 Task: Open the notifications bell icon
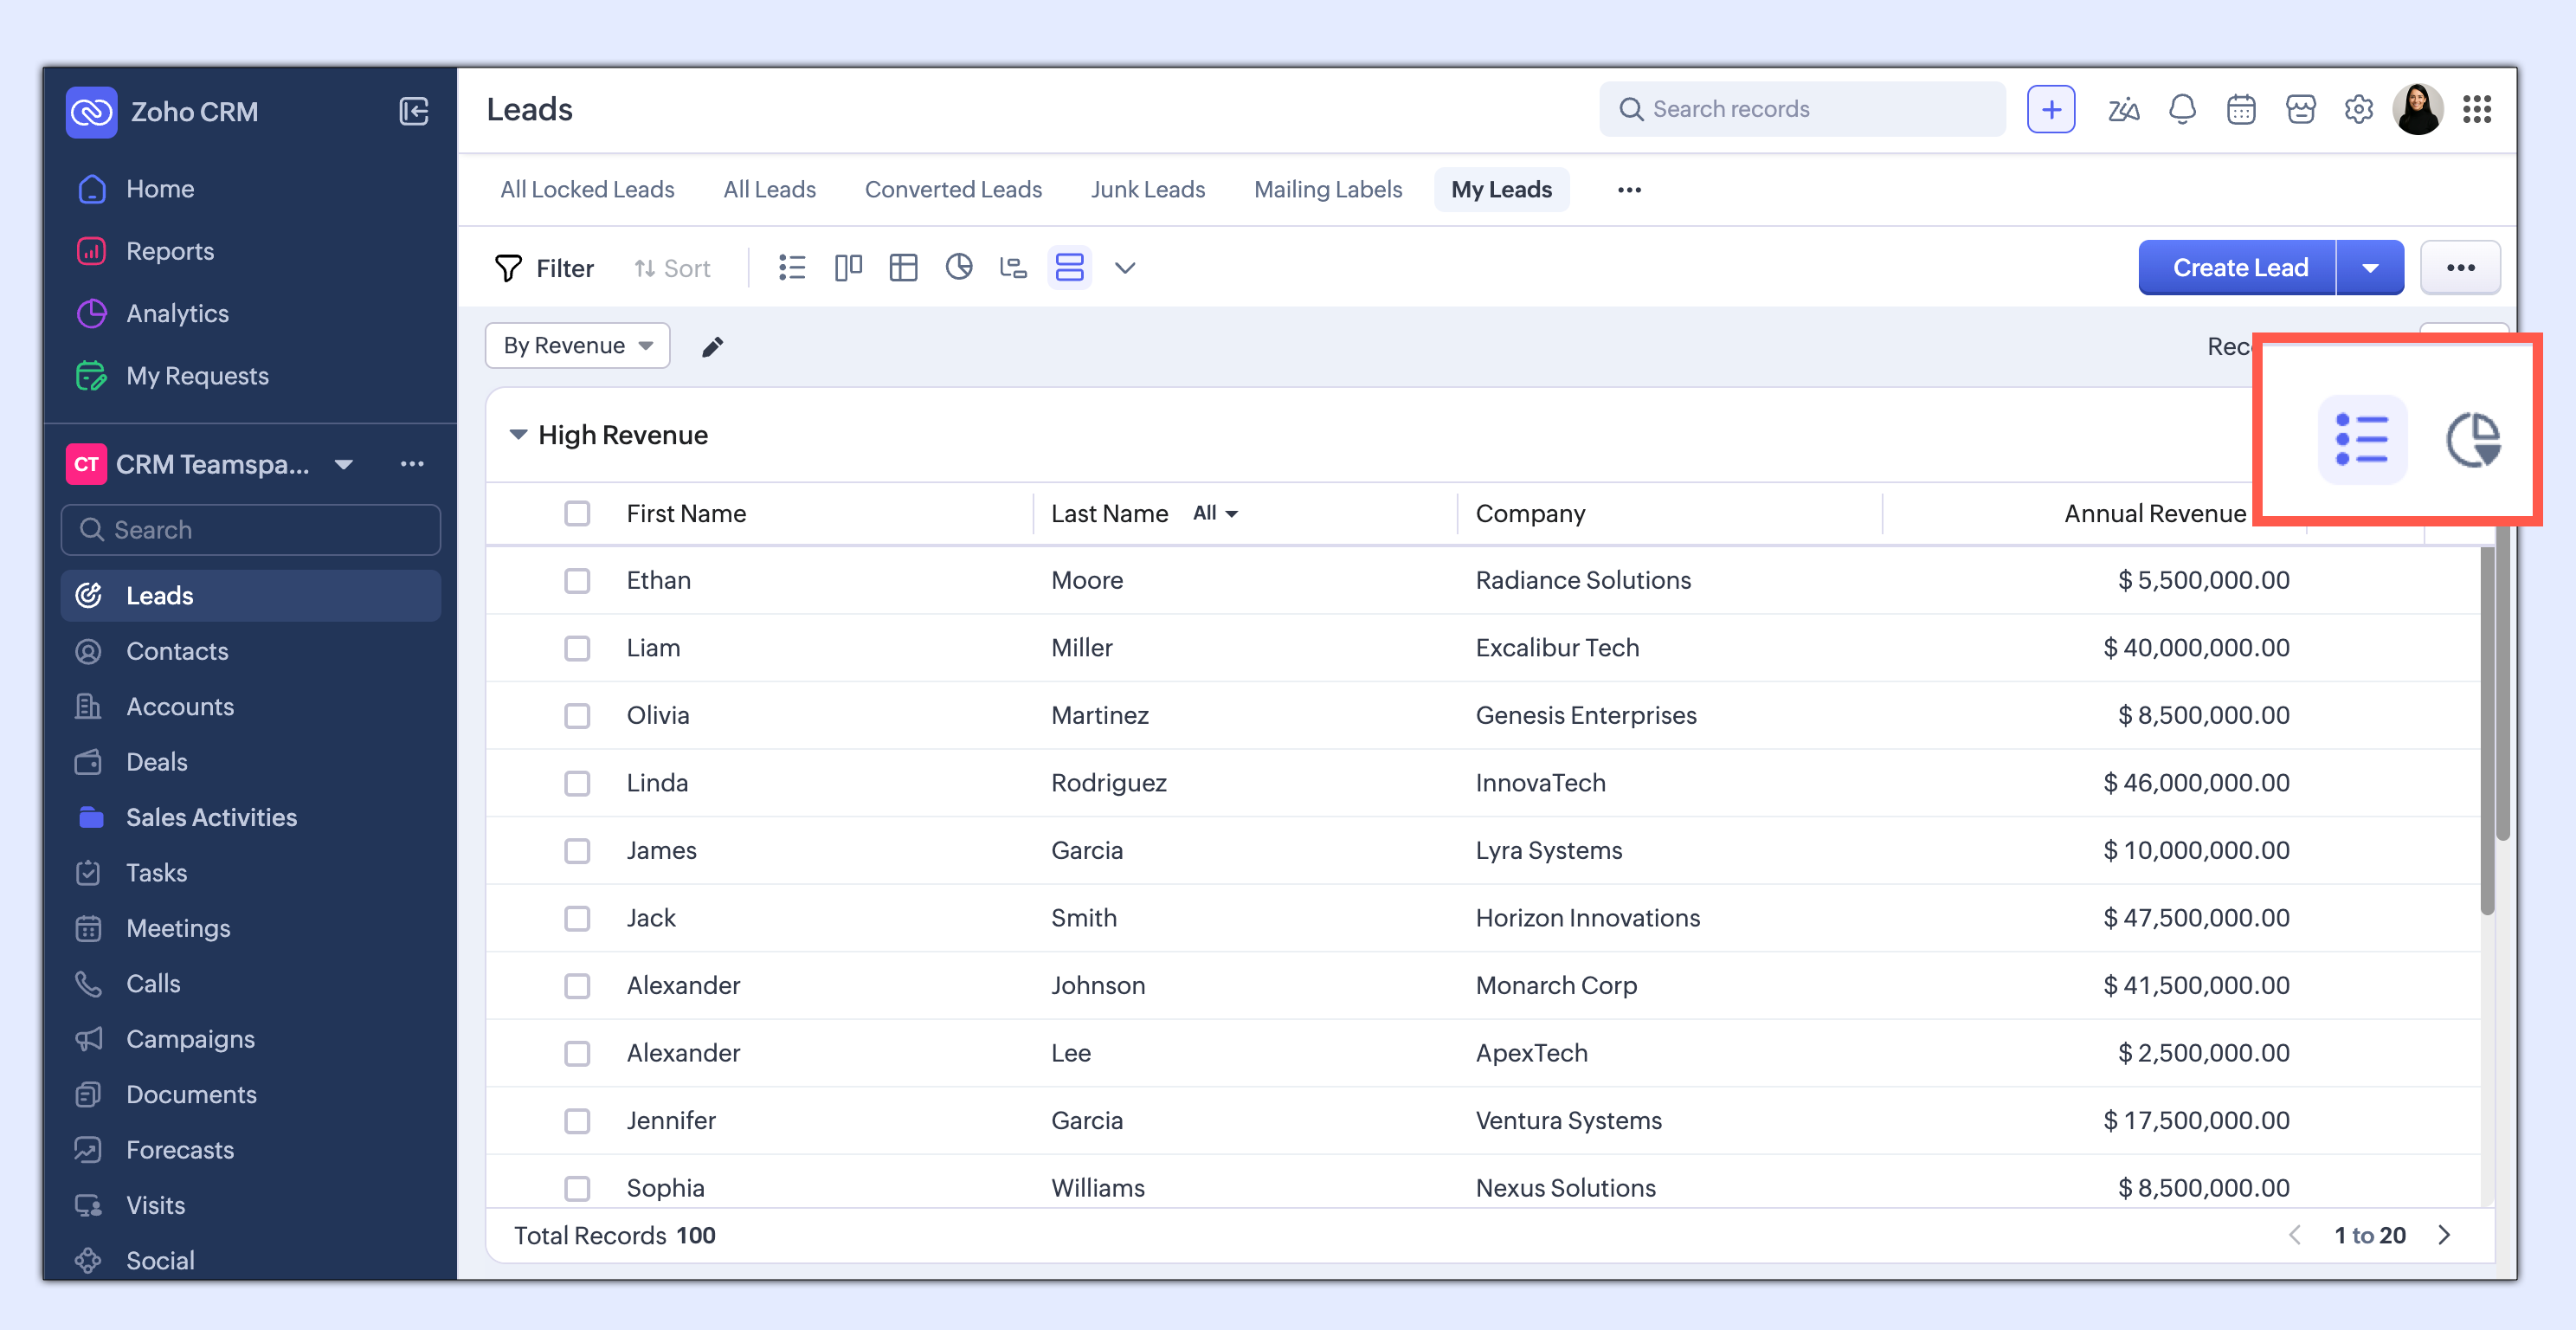(2182, 109)
